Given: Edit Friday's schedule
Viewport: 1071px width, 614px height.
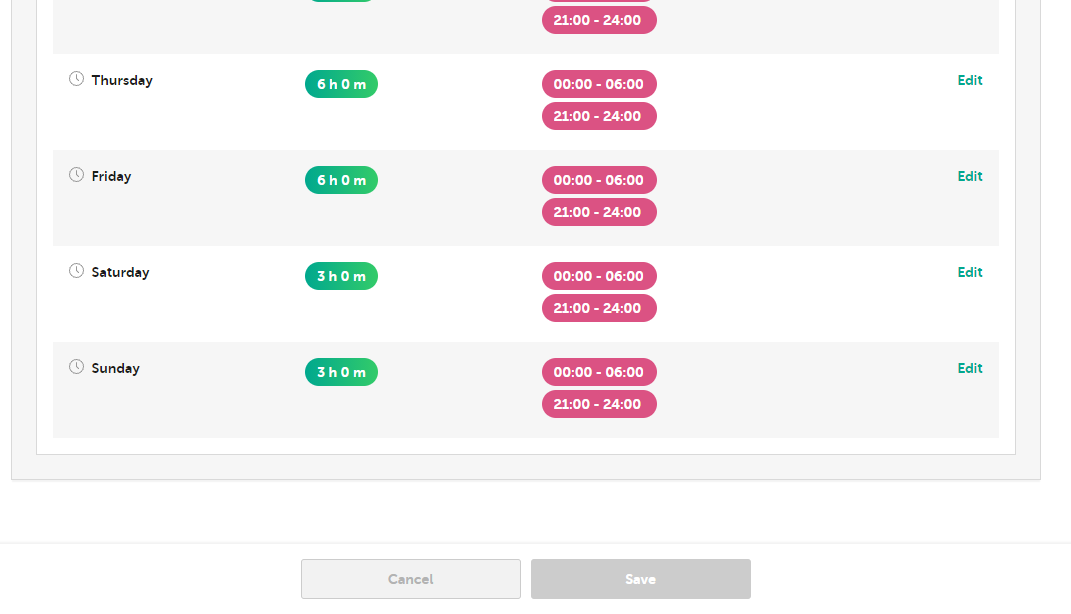Looking at the screenshot, I should (969, 176).
